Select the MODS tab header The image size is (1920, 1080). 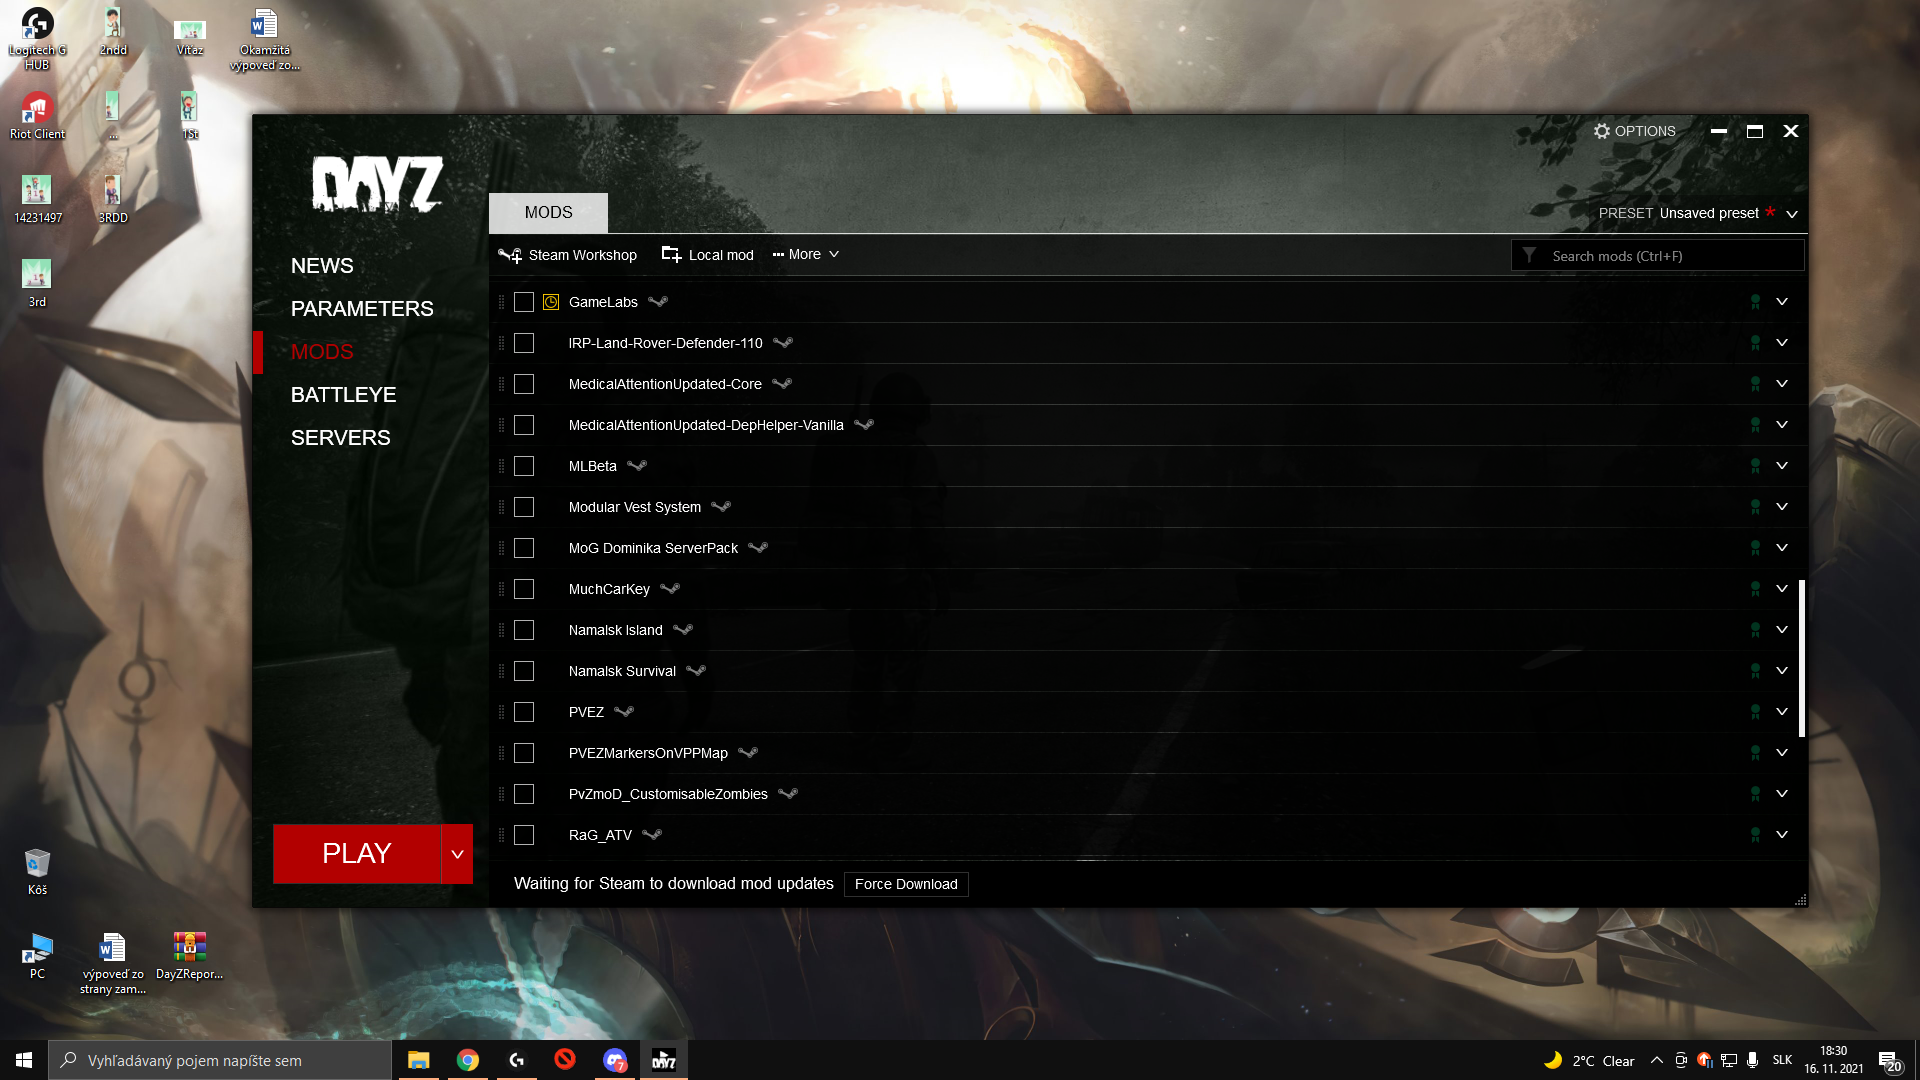(548, 213)
